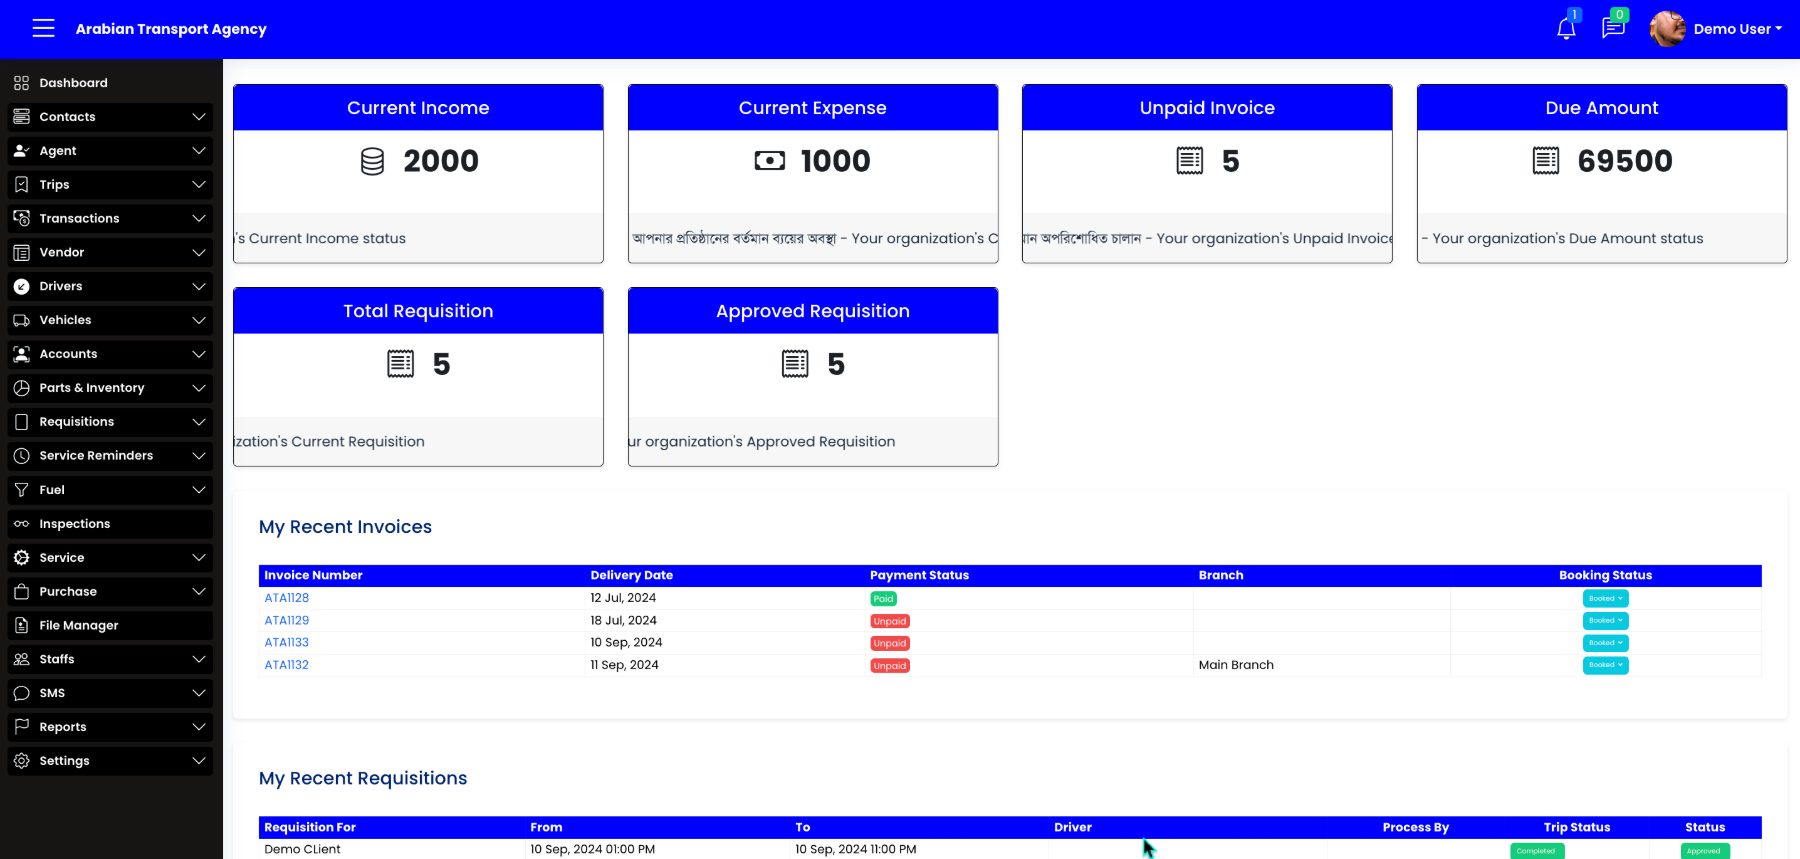Click the Agent sidebar icon
Image resolution: width=1800 pixels, height=859 pixels.
[x=21, y=151]
